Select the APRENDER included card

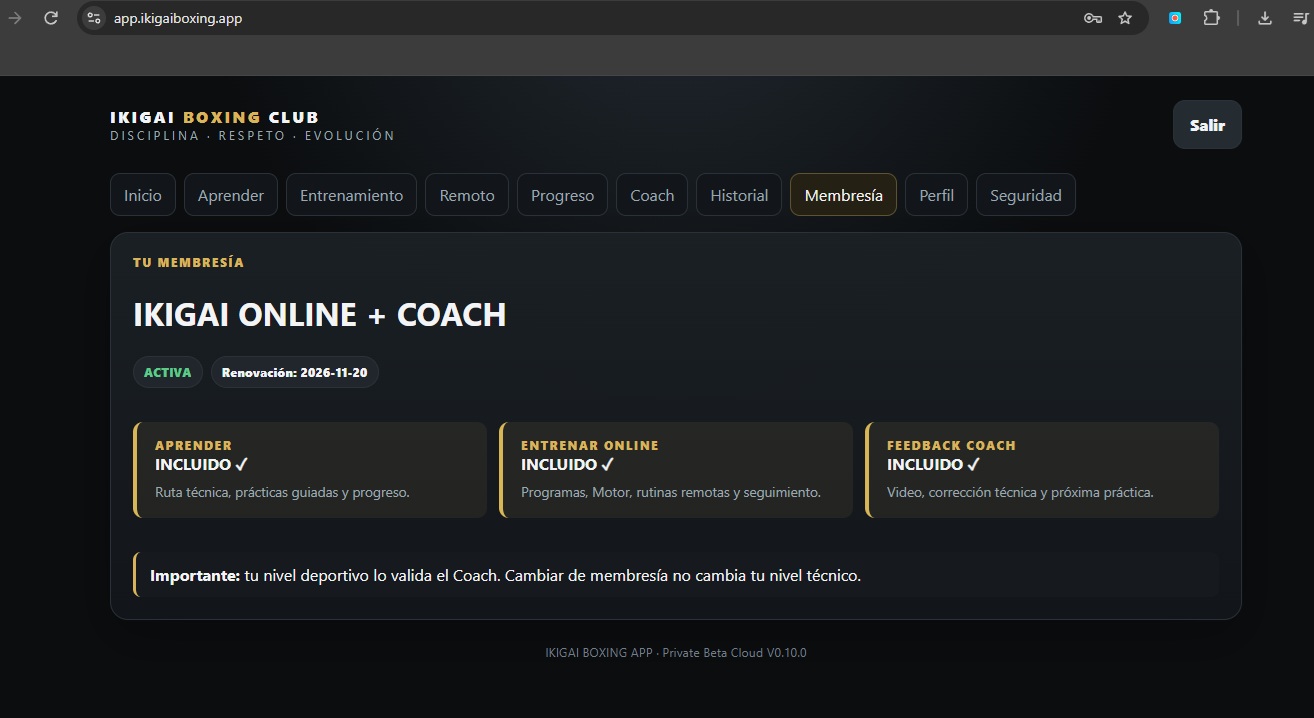pos(310,470)
